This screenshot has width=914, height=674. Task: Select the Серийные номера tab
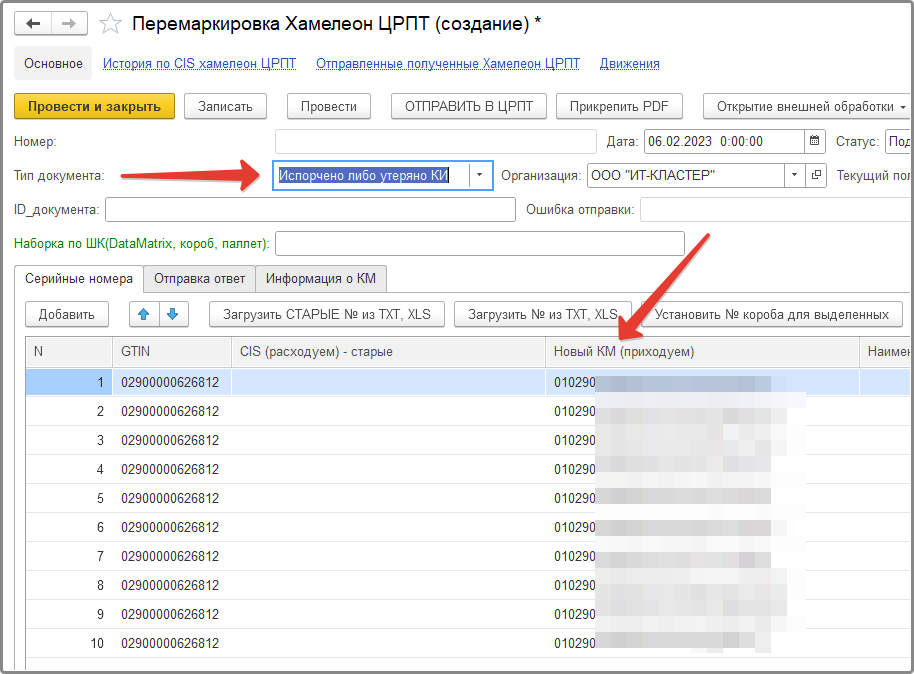79,279
